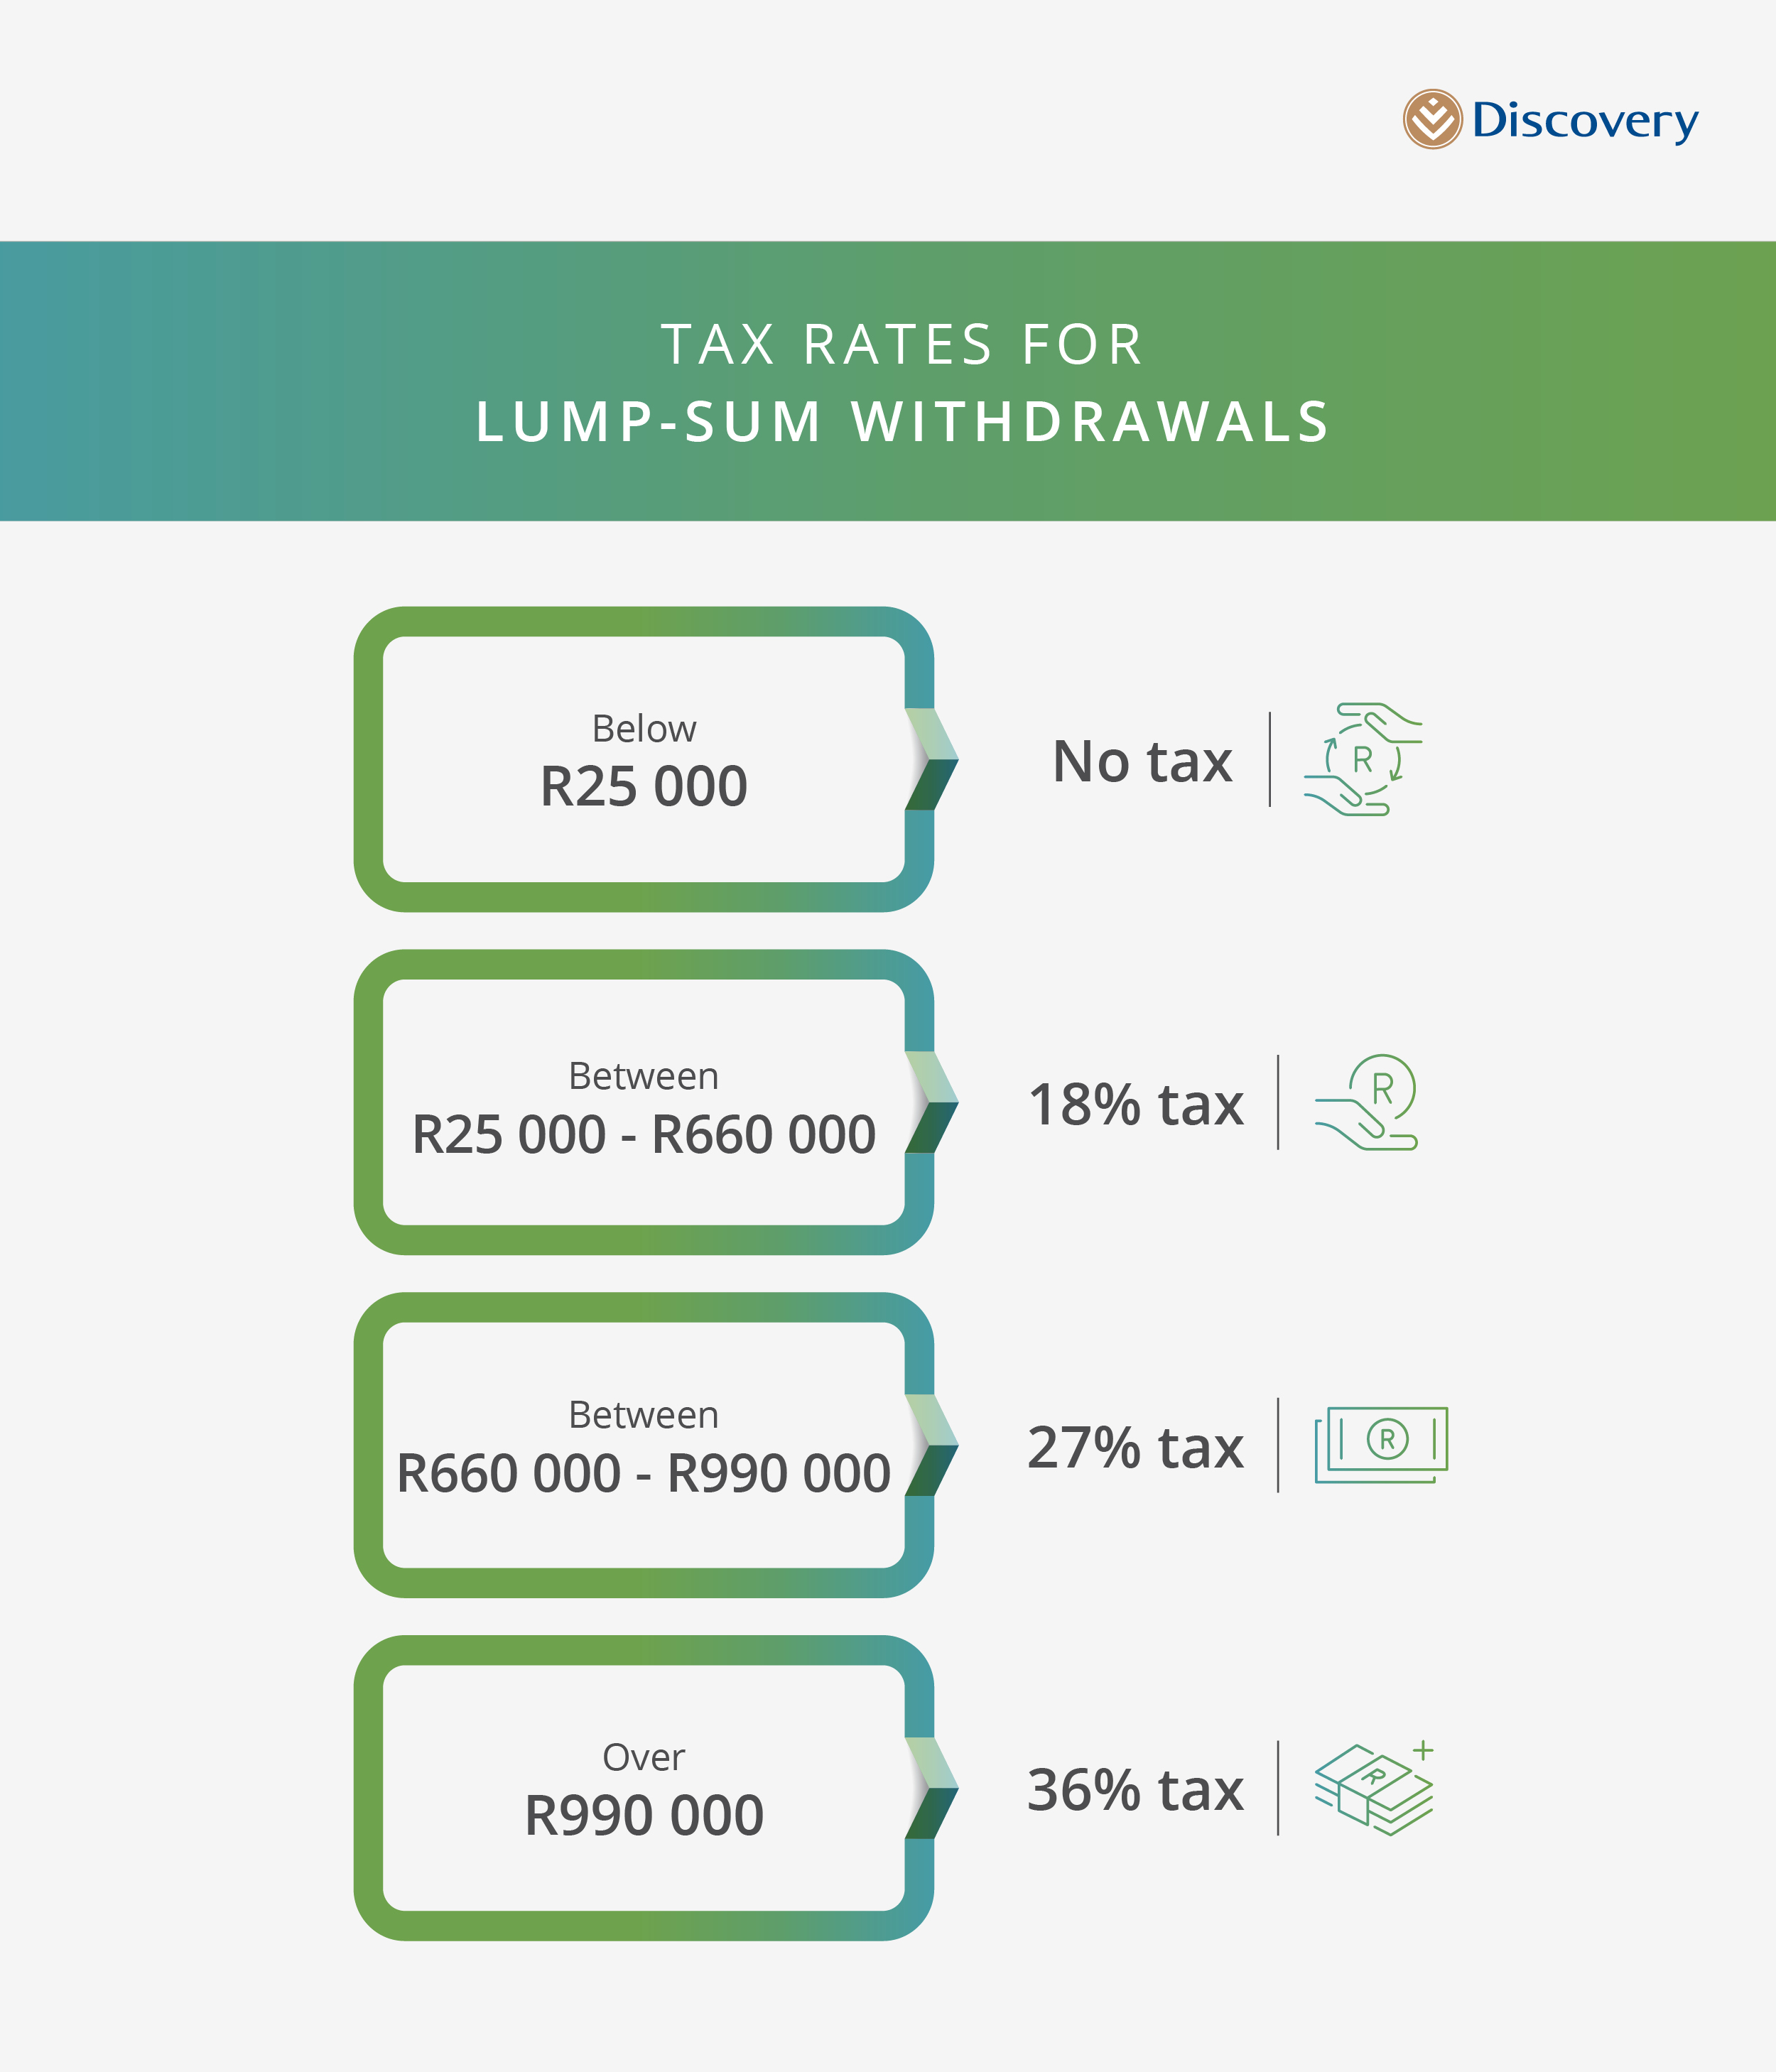Screen dimensions: 1776x2072
Task: Select the Over R990 000 box
Action: [643, 1789]
